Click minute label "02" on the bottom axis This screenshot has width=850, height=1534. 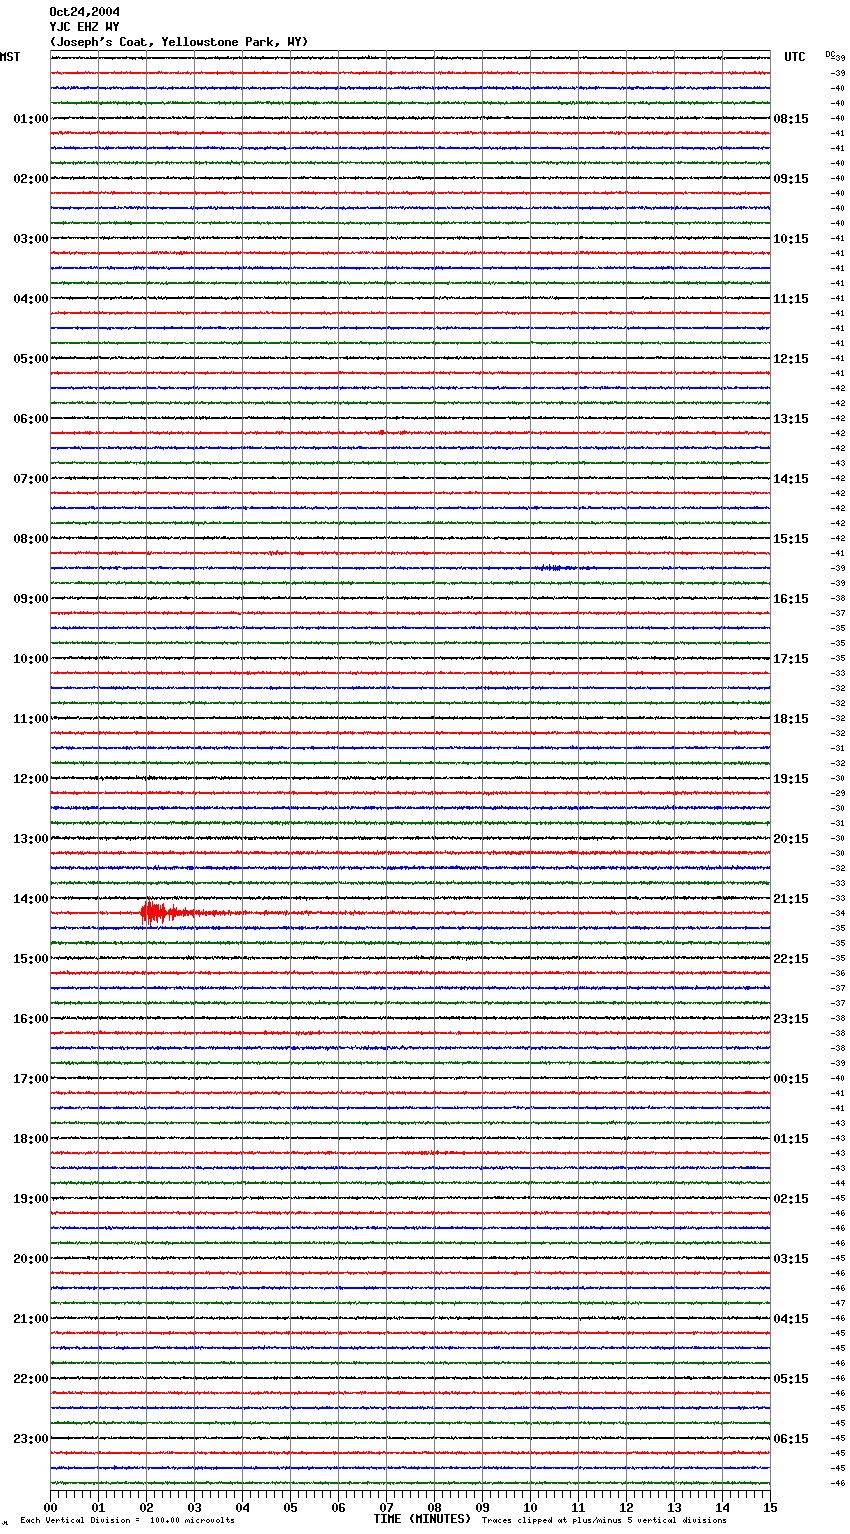(146, 1507)
